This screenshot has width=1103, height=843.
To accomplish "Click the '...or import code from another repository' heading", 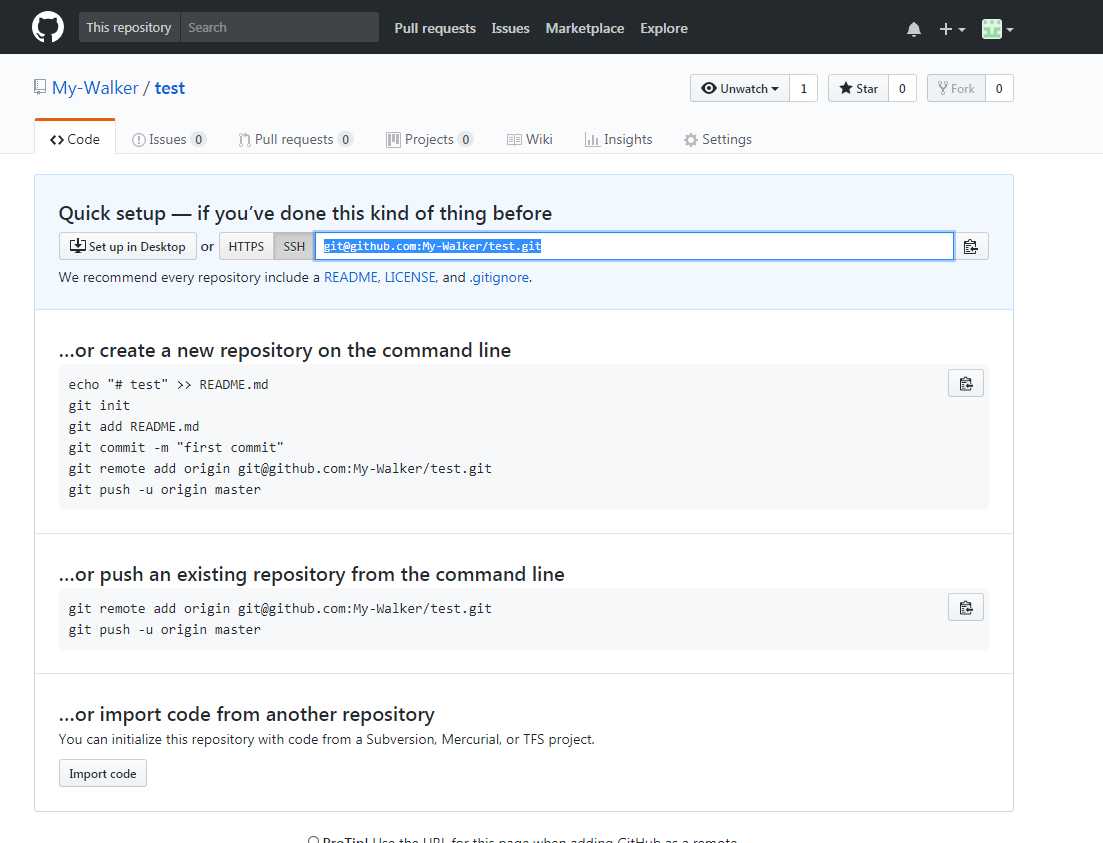I will (246, 714).
